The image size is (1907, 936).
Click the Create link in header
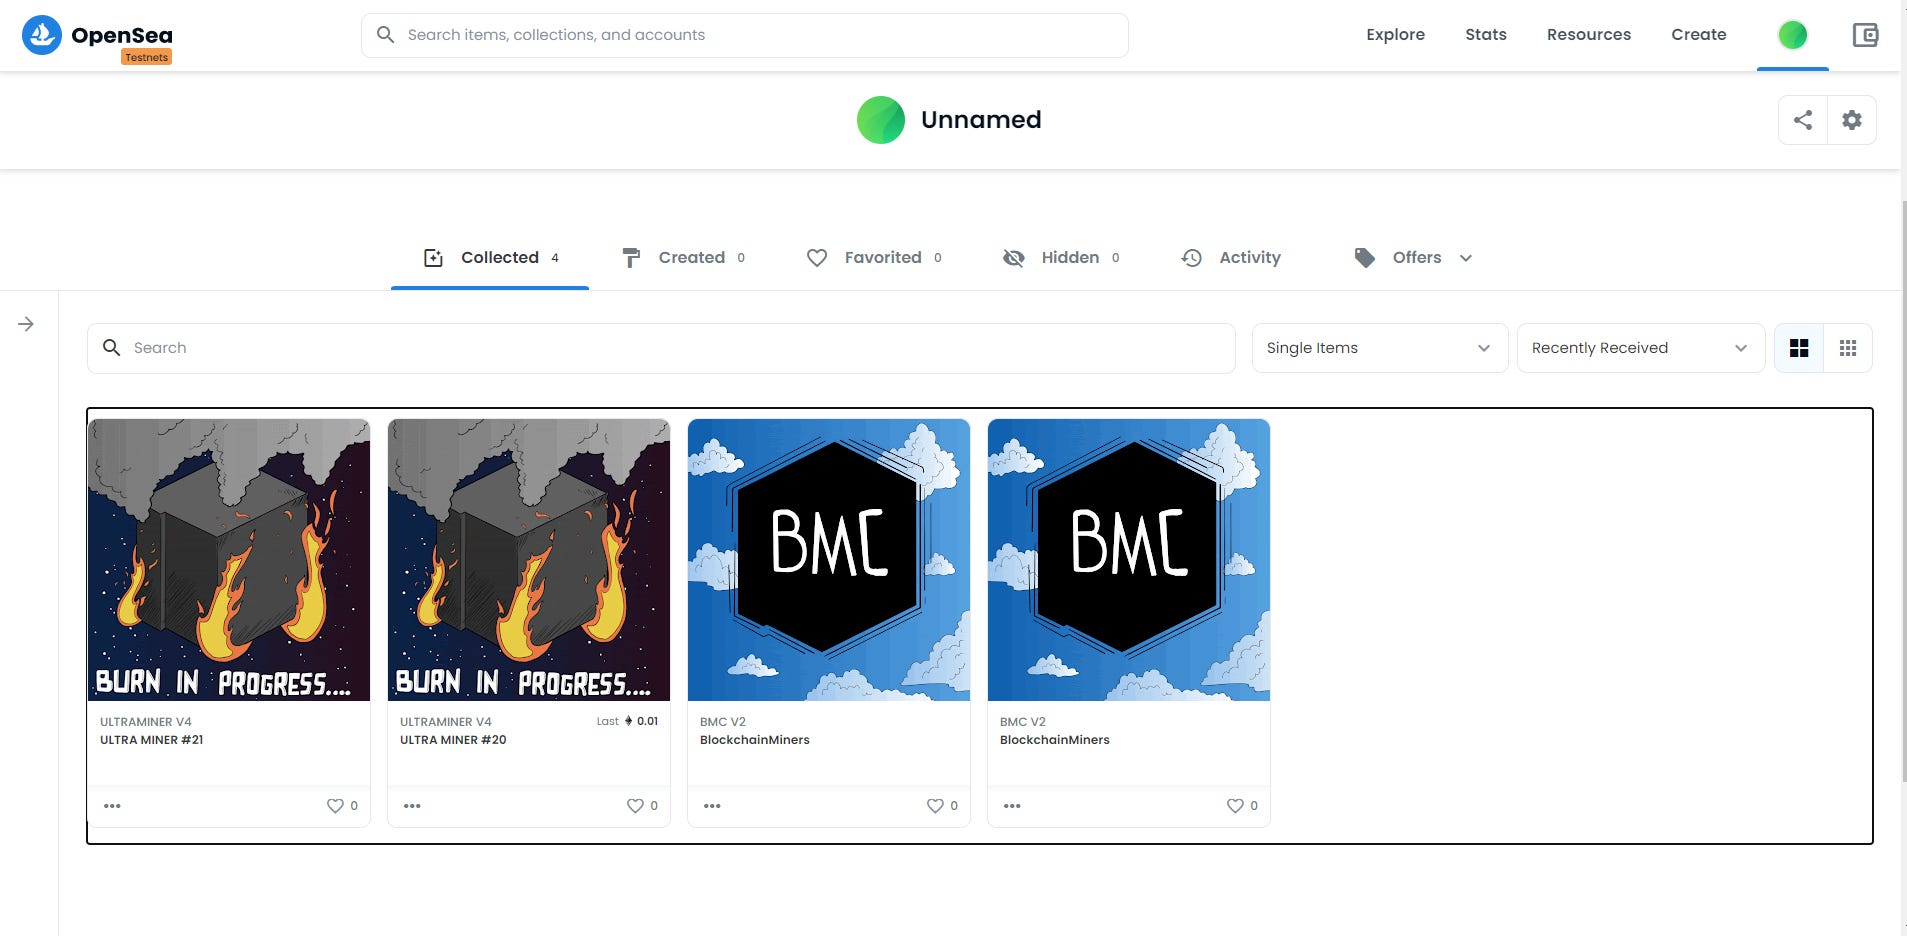tap(1699, 35)
